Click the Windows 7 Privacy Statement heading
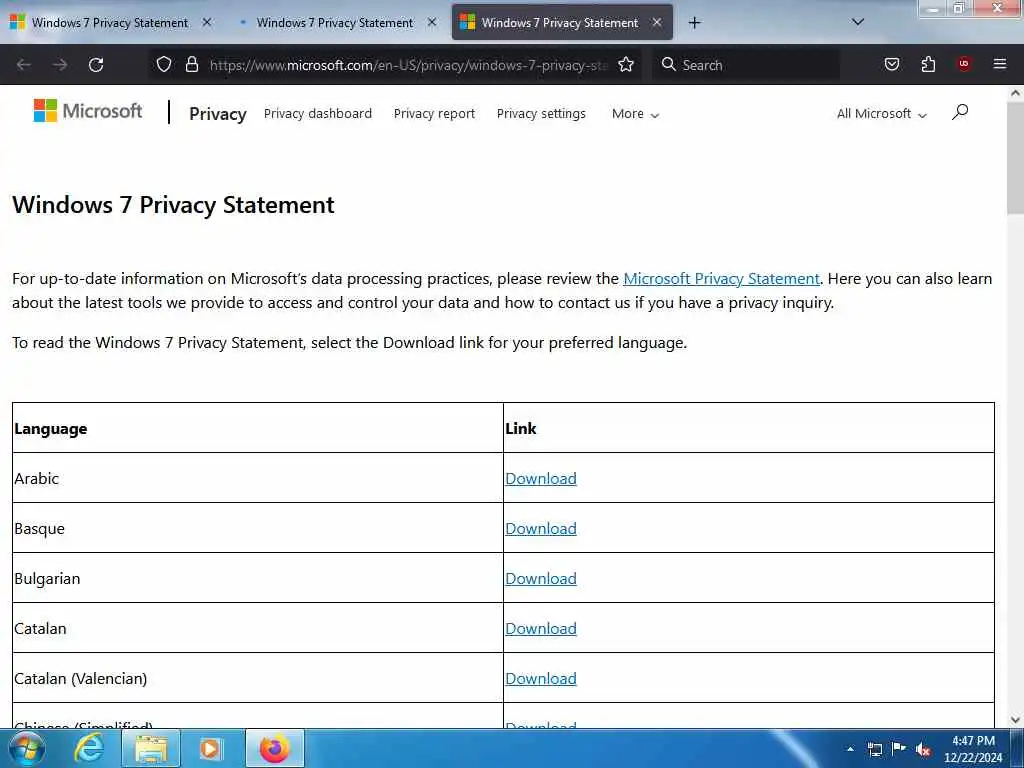Screen dimensions: 1024x768 pos(173,205)
